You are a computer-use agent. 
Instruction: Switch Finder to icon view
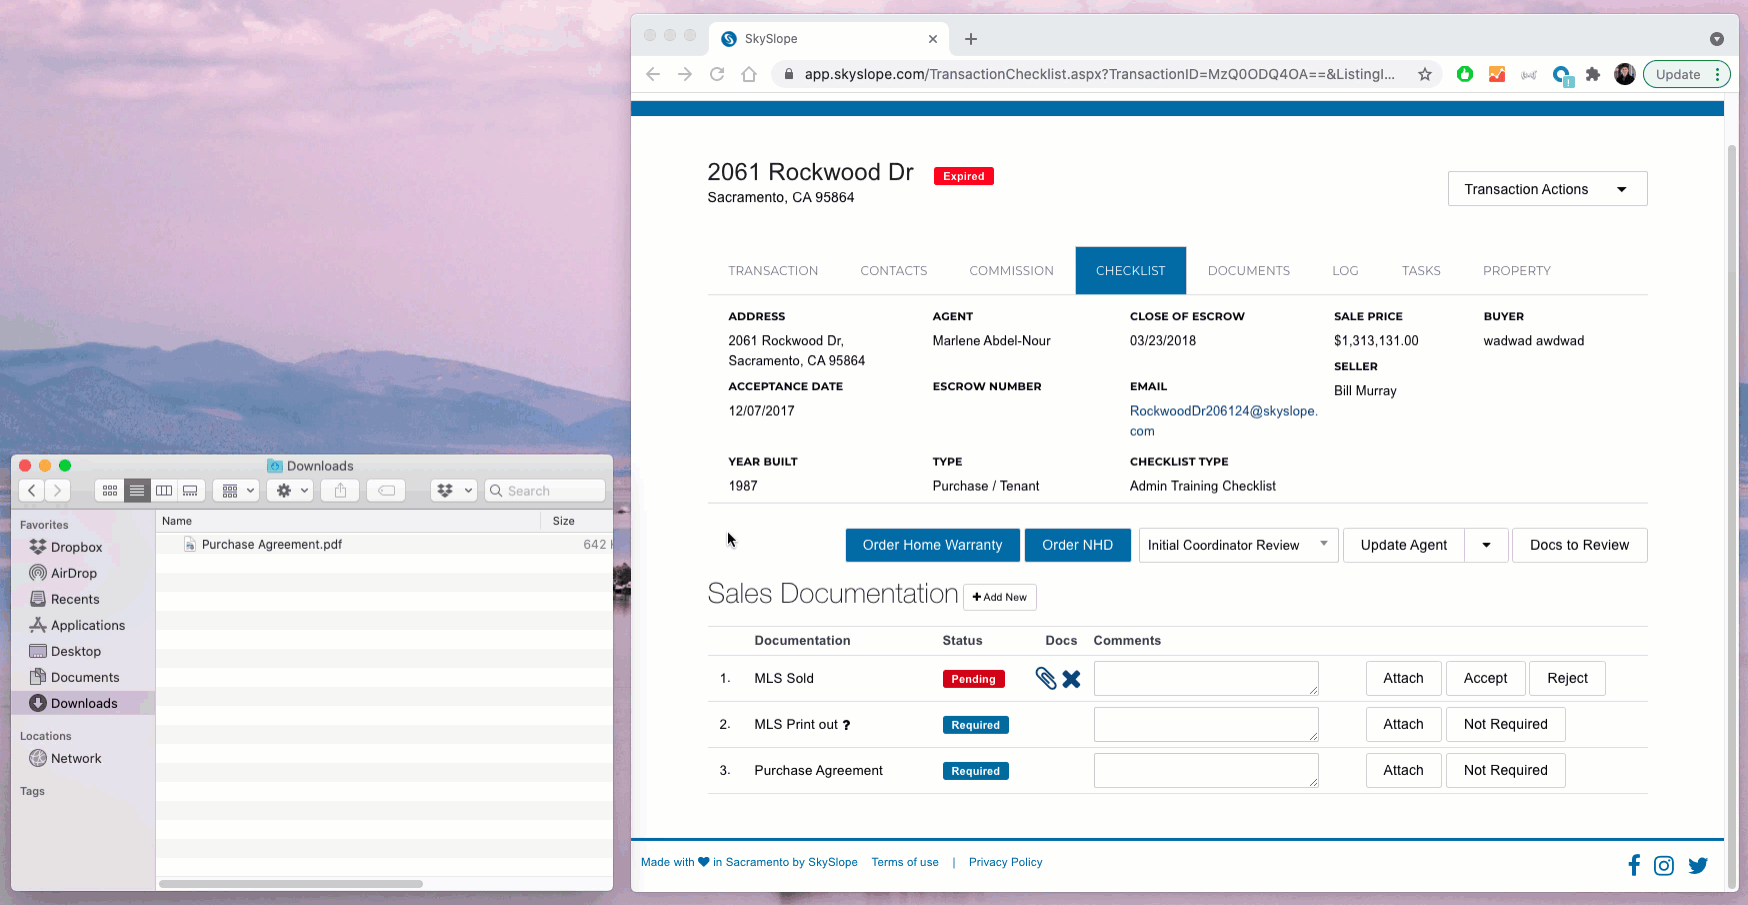pyautogui.click(x=110, y=491)
